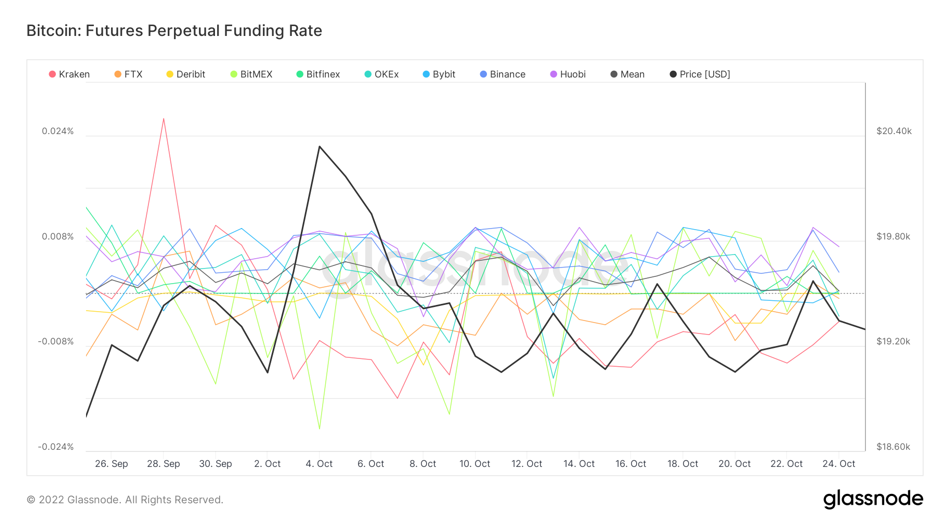Click the Kraken line's peak on 28 Sep
The image size is (949, 518).
(163, 119)
